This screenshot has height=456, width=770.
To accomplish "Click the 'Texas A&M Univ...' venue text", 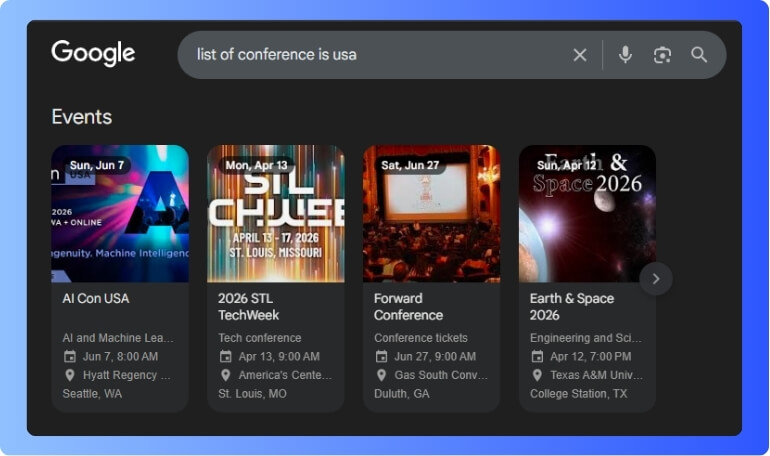I will (597, 375).
